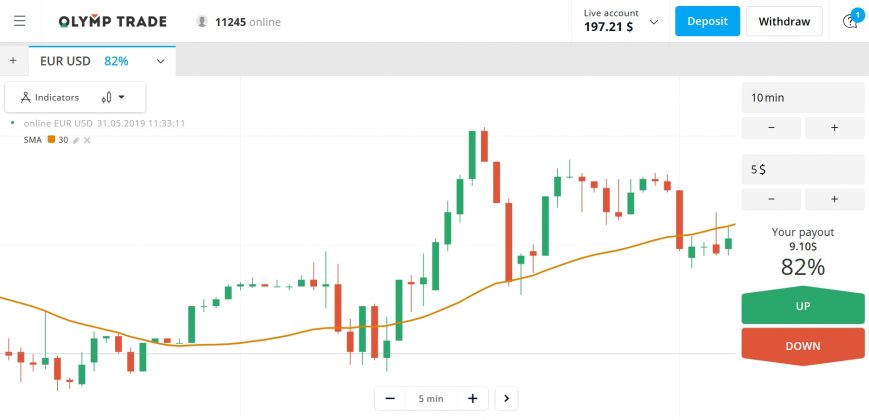Open the hamburger main menu
The image size is (869, 420).
point(20,21)
